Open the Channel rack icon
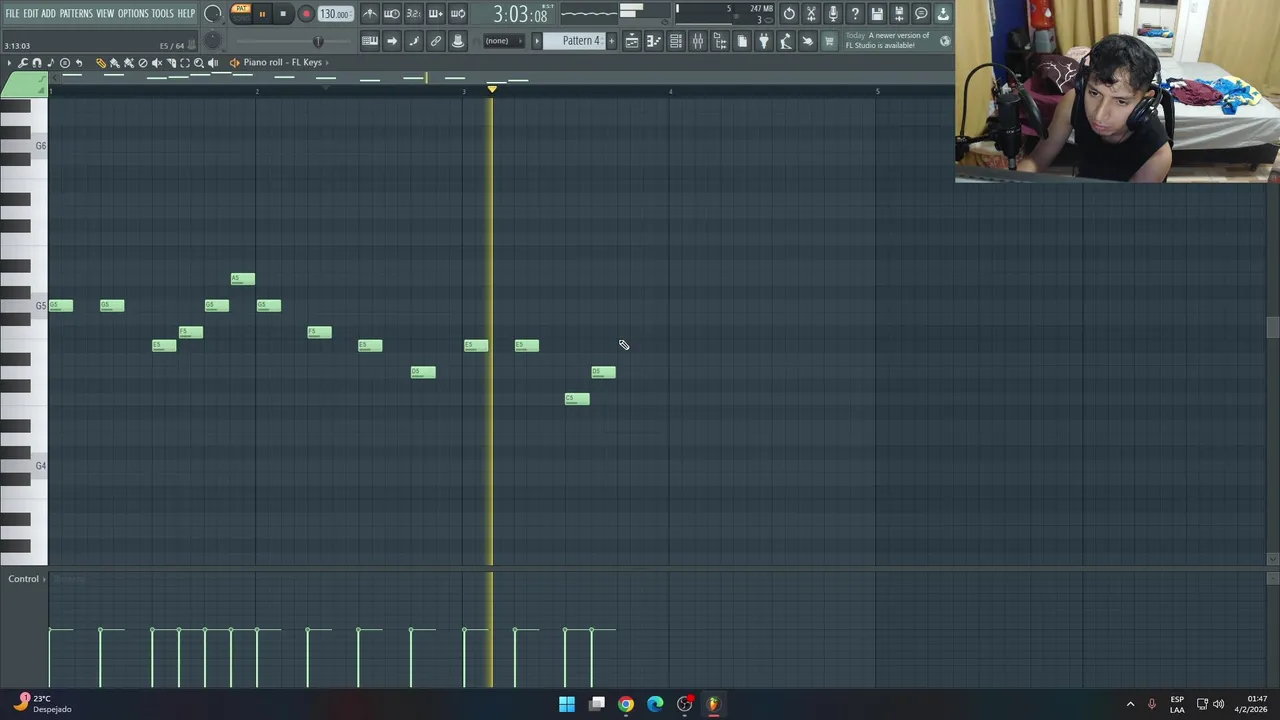 [x=676, y=41]
